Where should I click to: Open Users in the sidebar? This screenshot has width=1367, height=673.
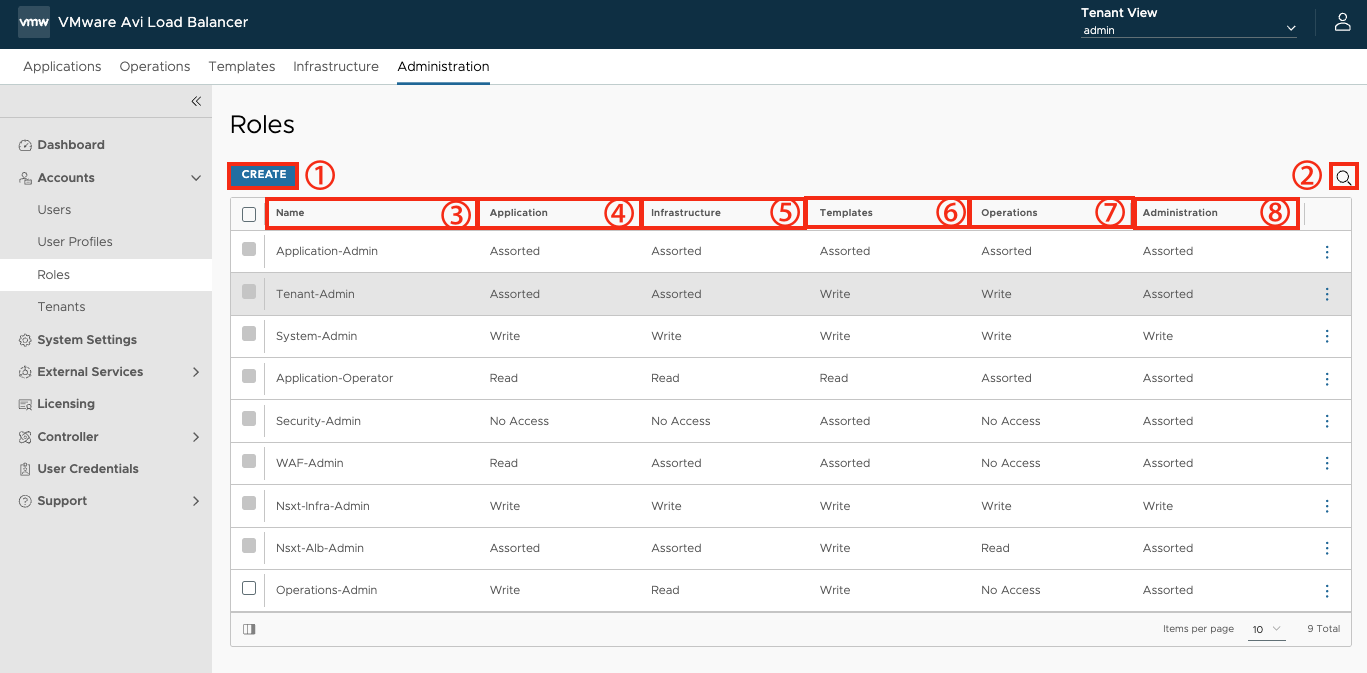(x=54, y=210)
